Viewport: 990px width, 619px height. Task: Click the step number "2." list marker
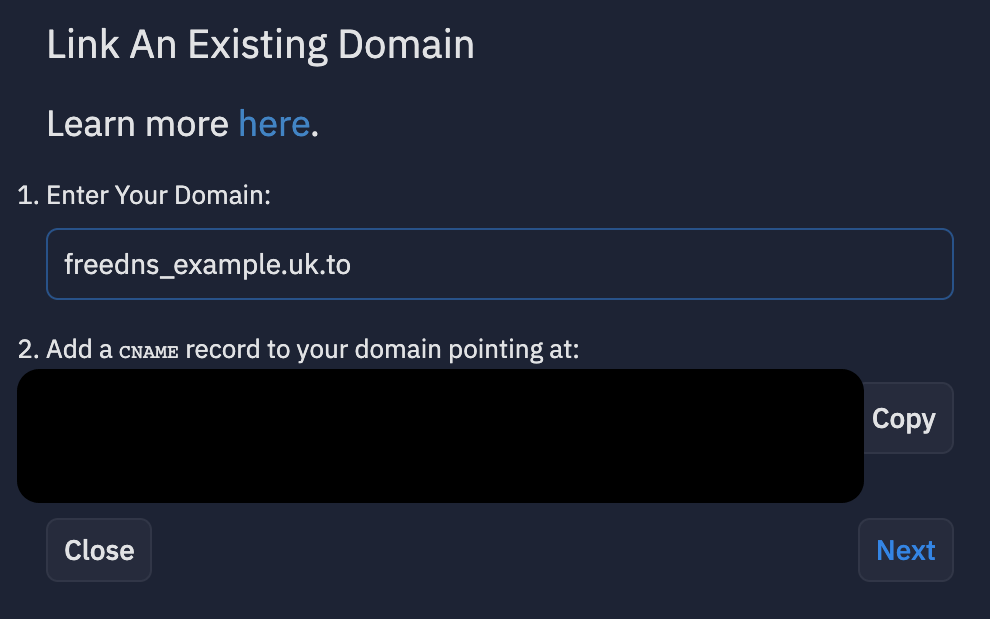(x=28, y=349)
